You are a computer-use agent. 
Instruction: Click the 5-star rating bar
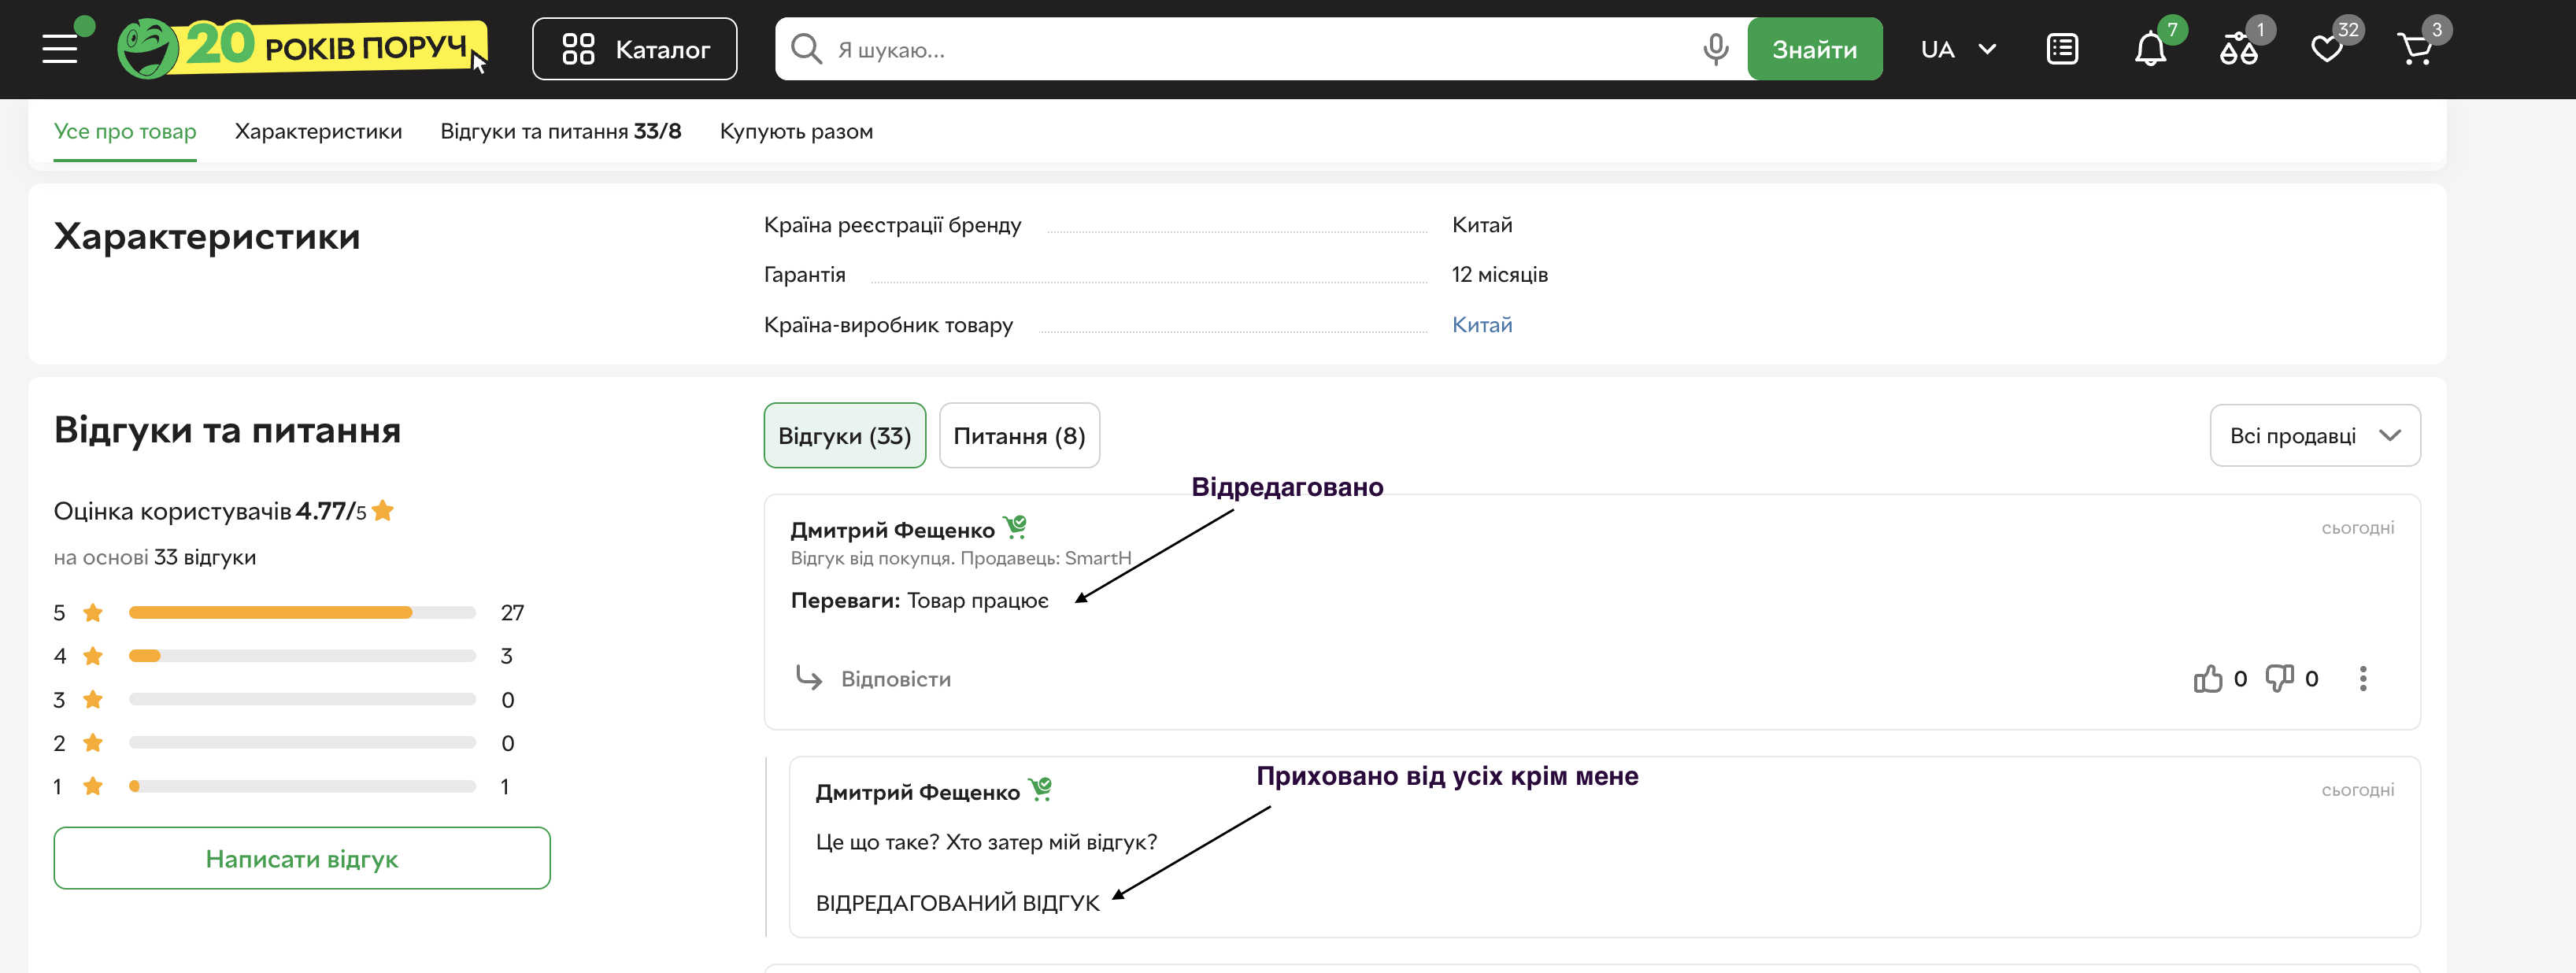pyautogui.click(x=302, y=613)
